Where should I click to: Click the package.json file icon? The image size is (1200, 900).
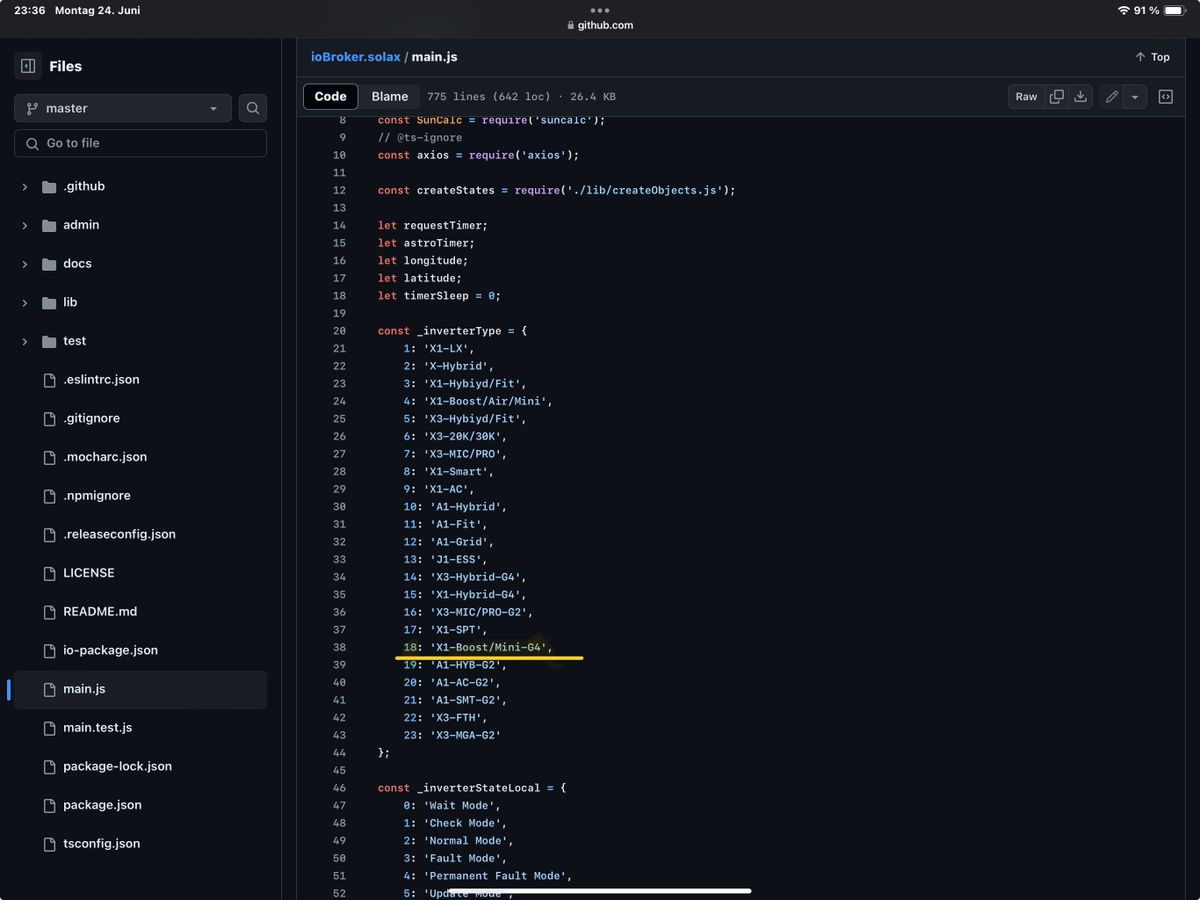[x=49, y=805]
